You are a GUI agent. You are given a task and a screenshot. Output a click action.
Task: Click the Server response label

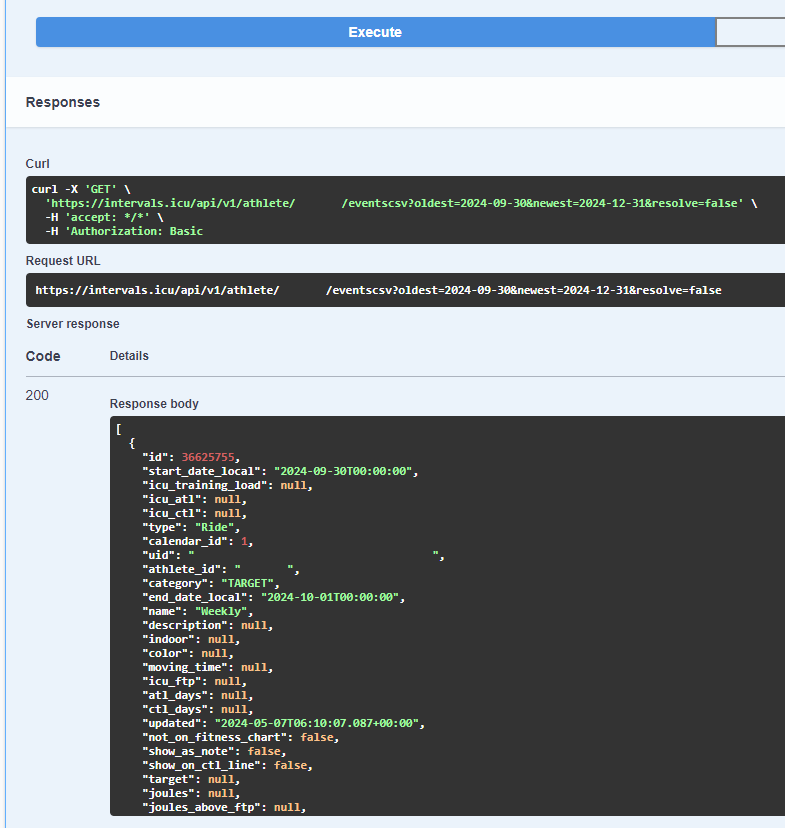[x=73, y=324]
